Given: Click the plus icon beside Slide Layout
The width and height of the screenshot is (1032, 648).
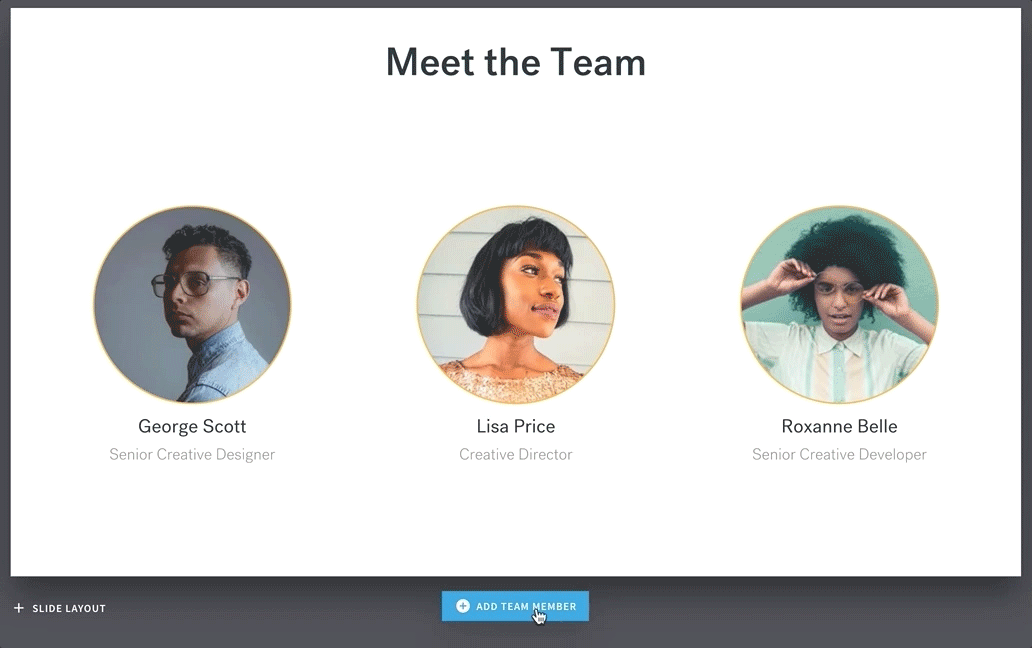Looking at the screenshot, I should [18, 608].
